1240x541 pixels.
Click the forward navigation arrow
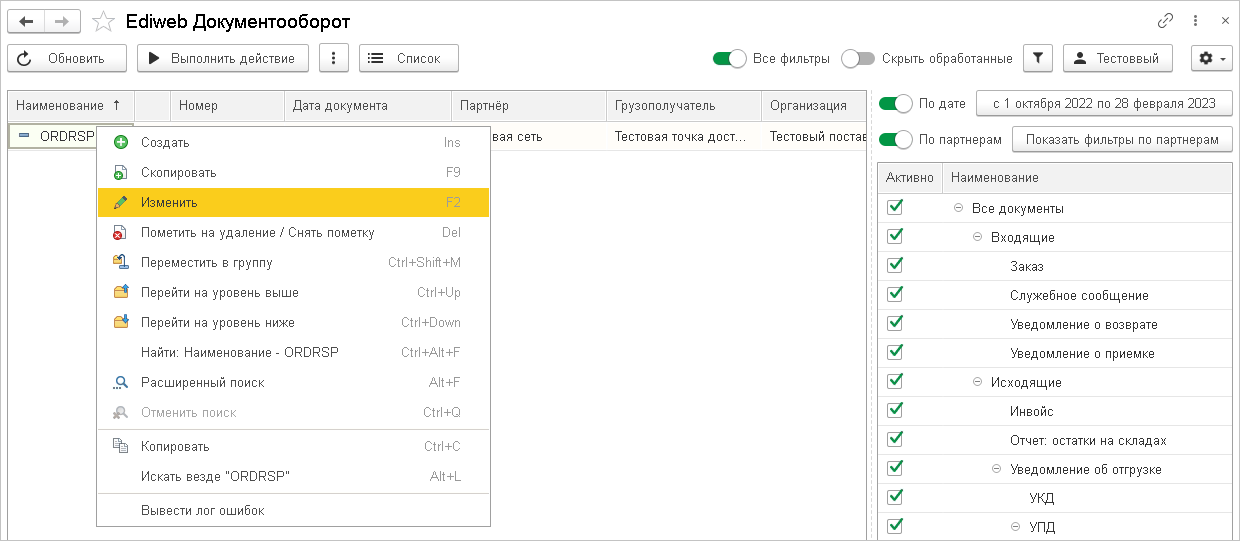click(62, 21)
